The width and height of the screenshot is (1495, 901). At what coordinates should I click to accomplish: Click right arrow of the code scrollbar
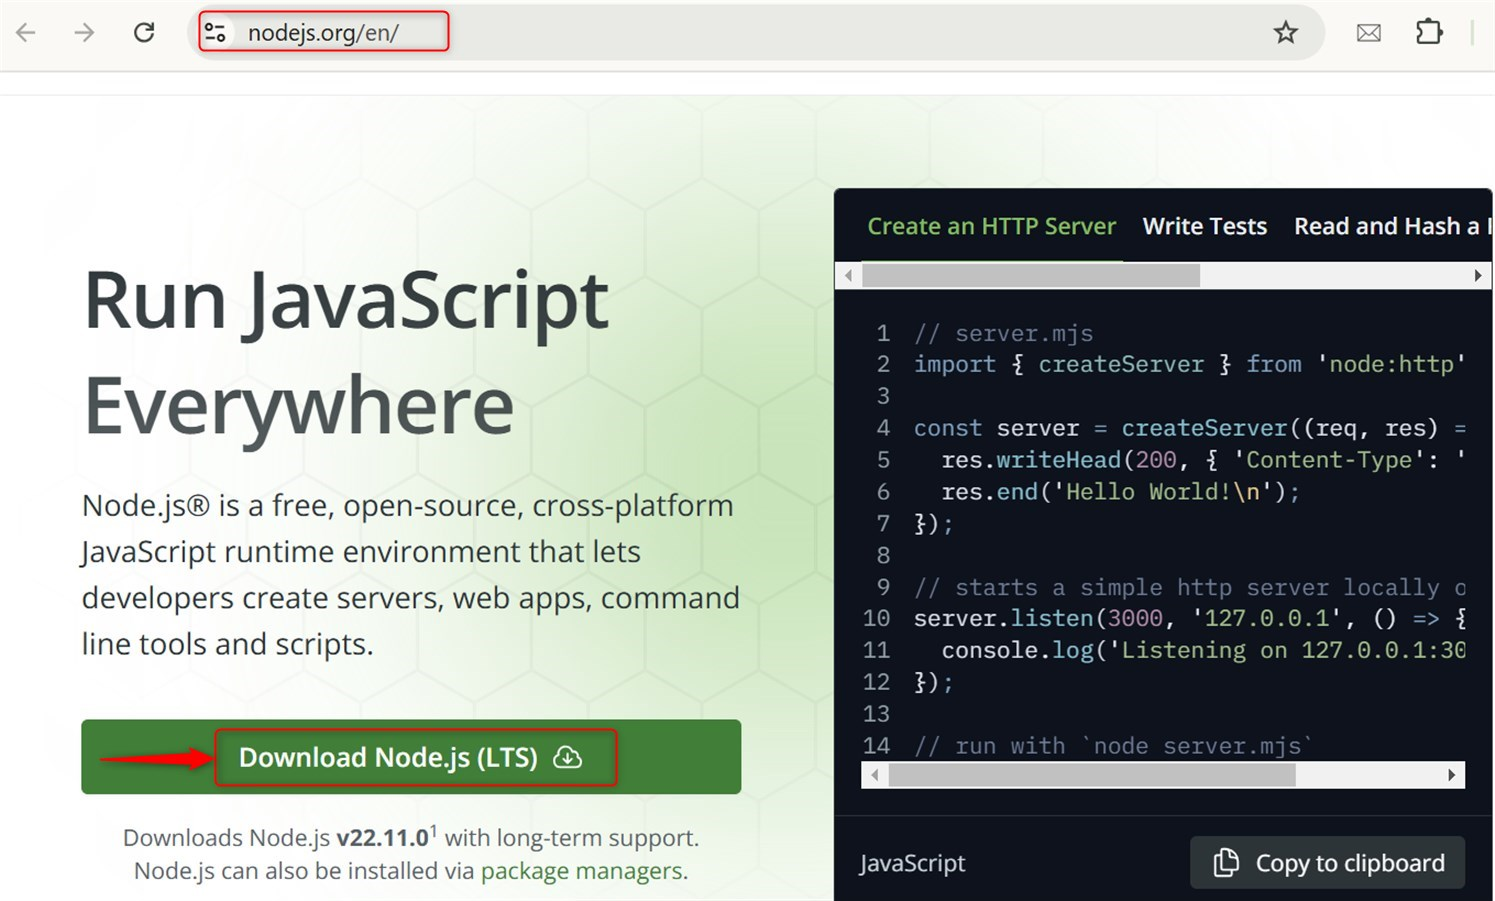tap(1452, 775)
